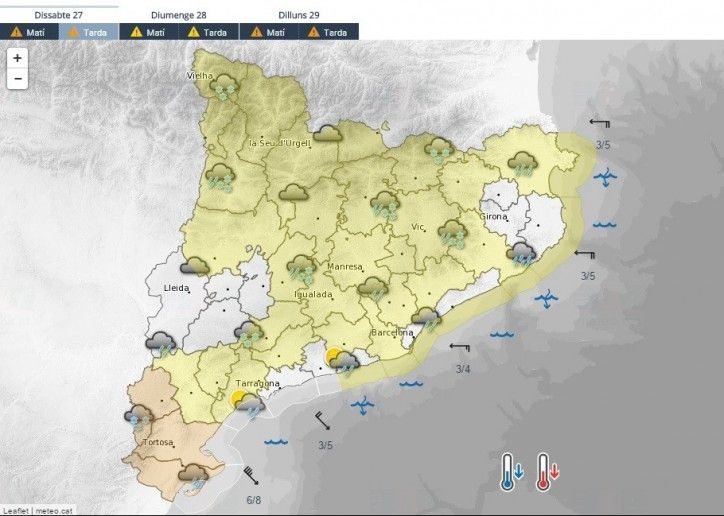Click rain cloud icon at Barcelona
Image resolution: width=724 pixels, height=516 pixels.
click(426, 319)
